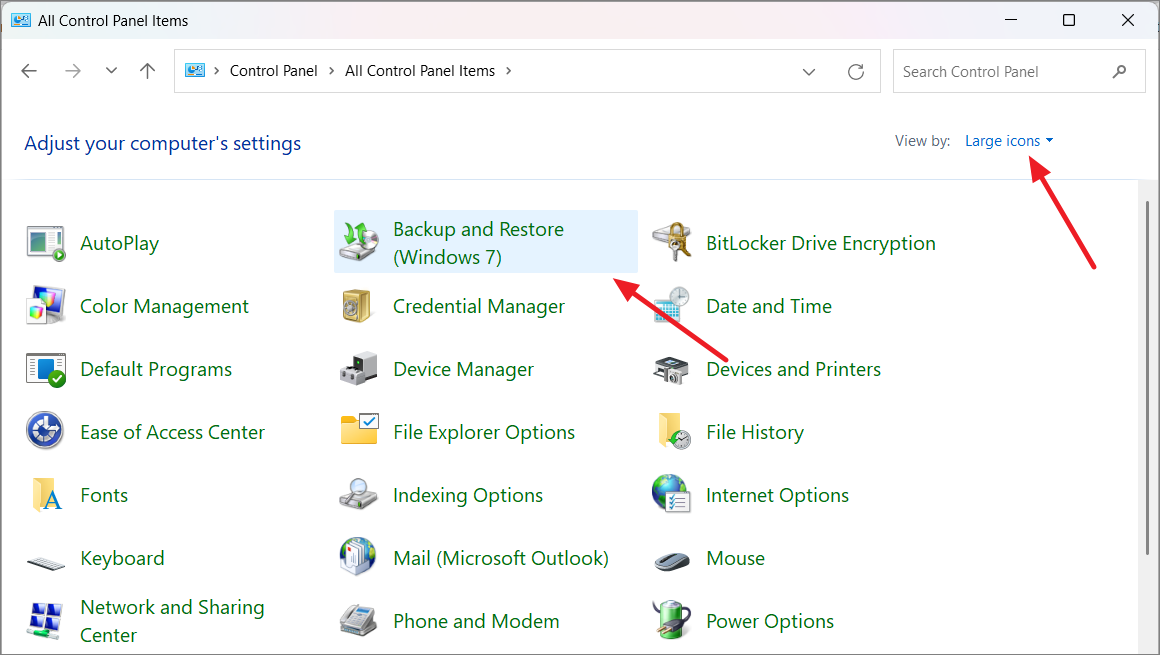Screen dimensions: 1160x655
Task: Click the search magnifier icon
Action: click(x=1119, y=72)
